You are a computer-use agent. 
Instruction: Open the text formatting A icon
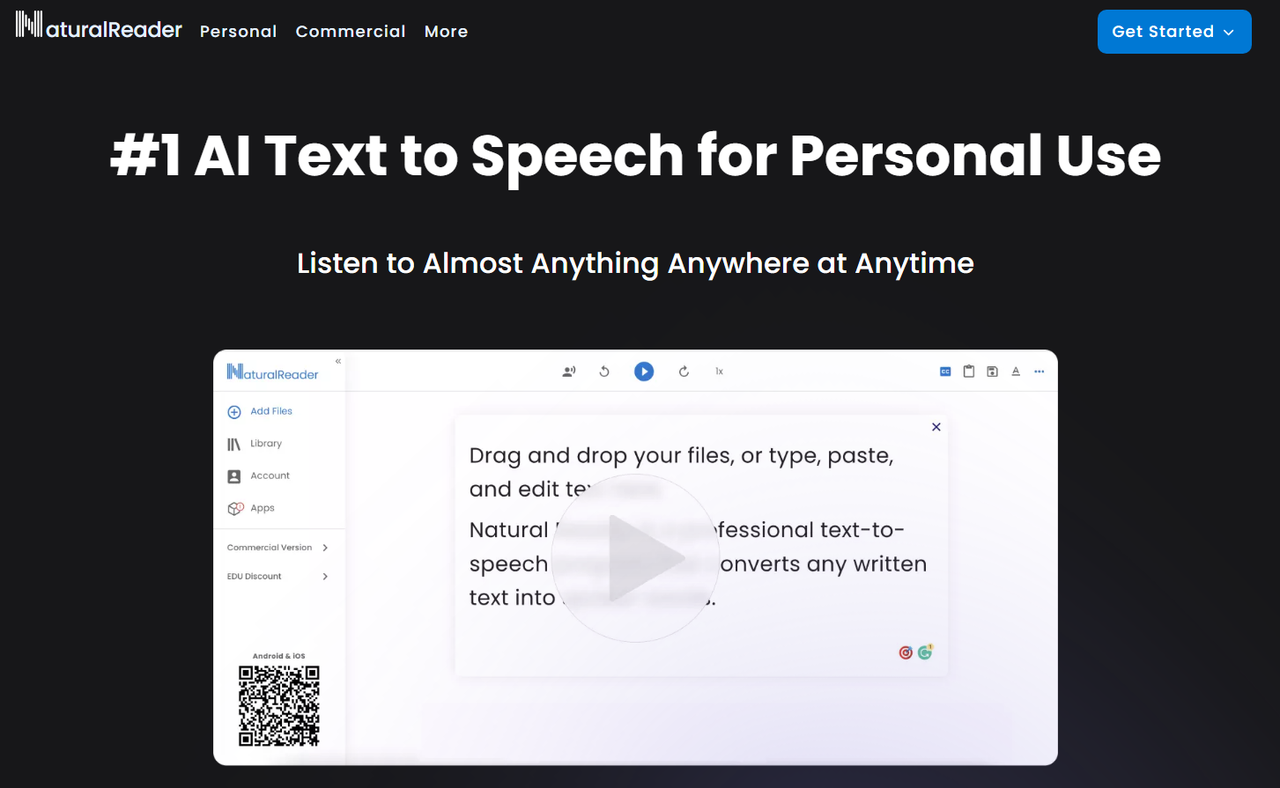coord(1016,372)
